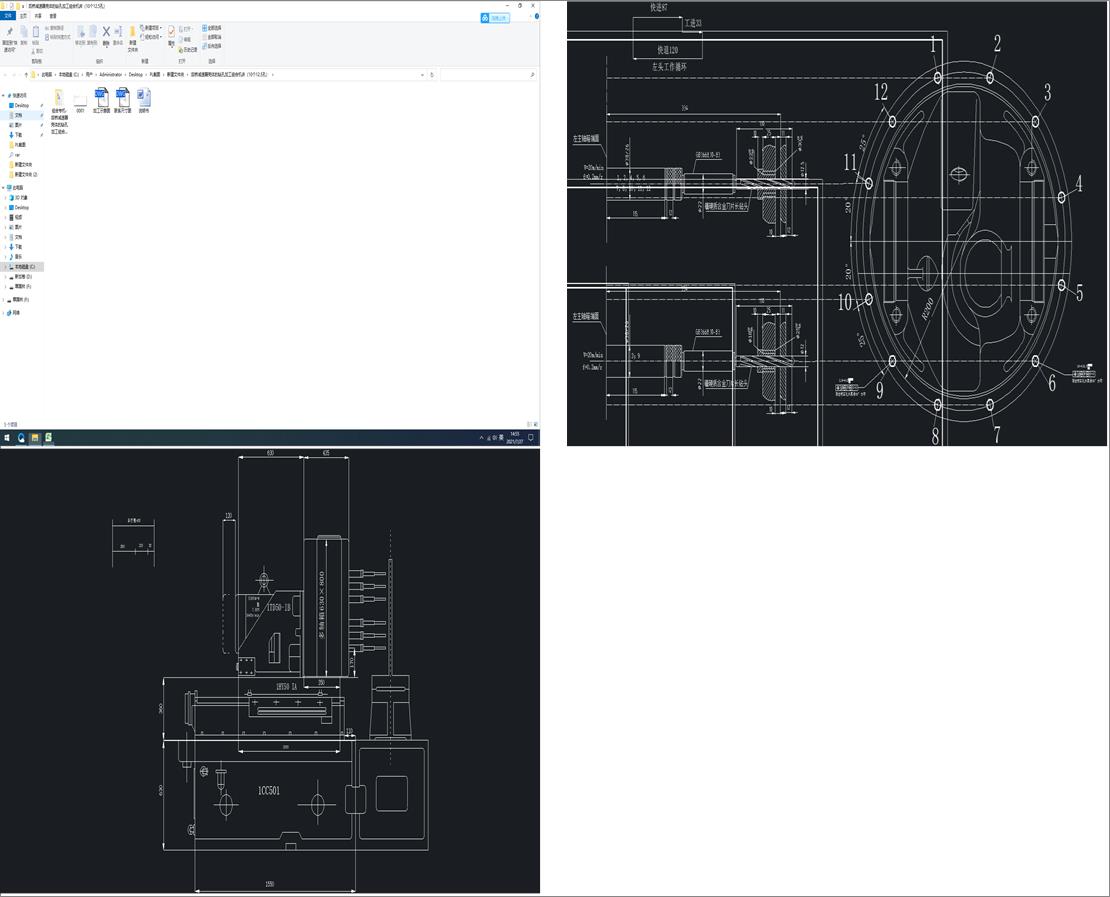
Task: Select drive (D:) in navigation pane
Action: 23,277
